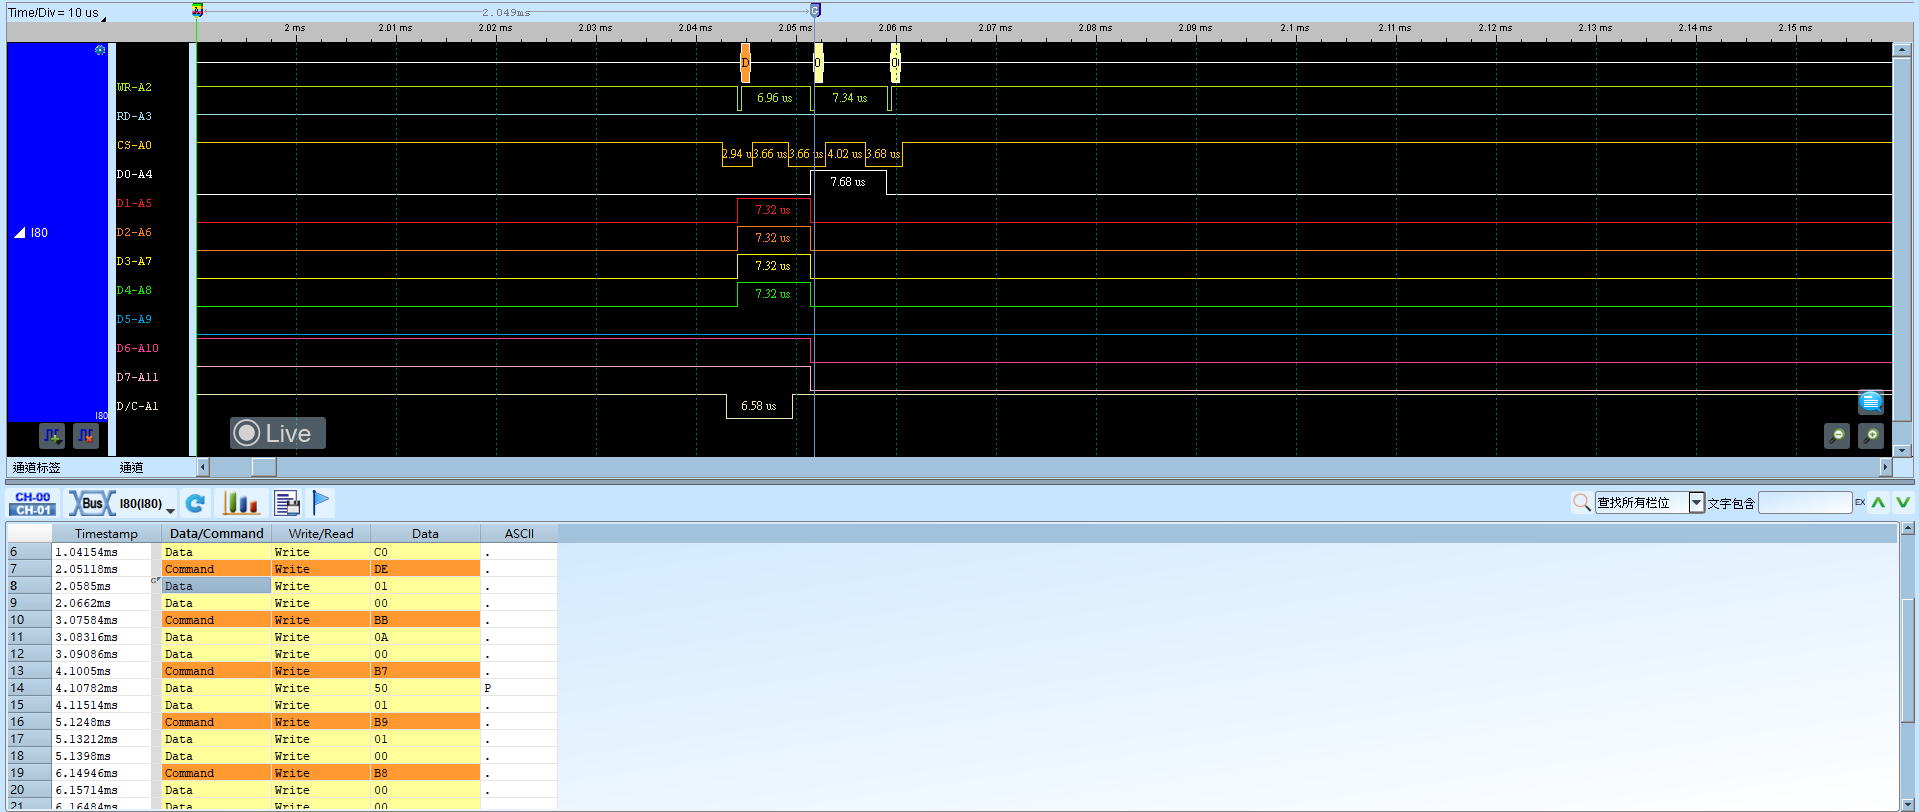Click the delete channel waveform icon
This screenshot has height=812, width=1919.
click(86, 436)
